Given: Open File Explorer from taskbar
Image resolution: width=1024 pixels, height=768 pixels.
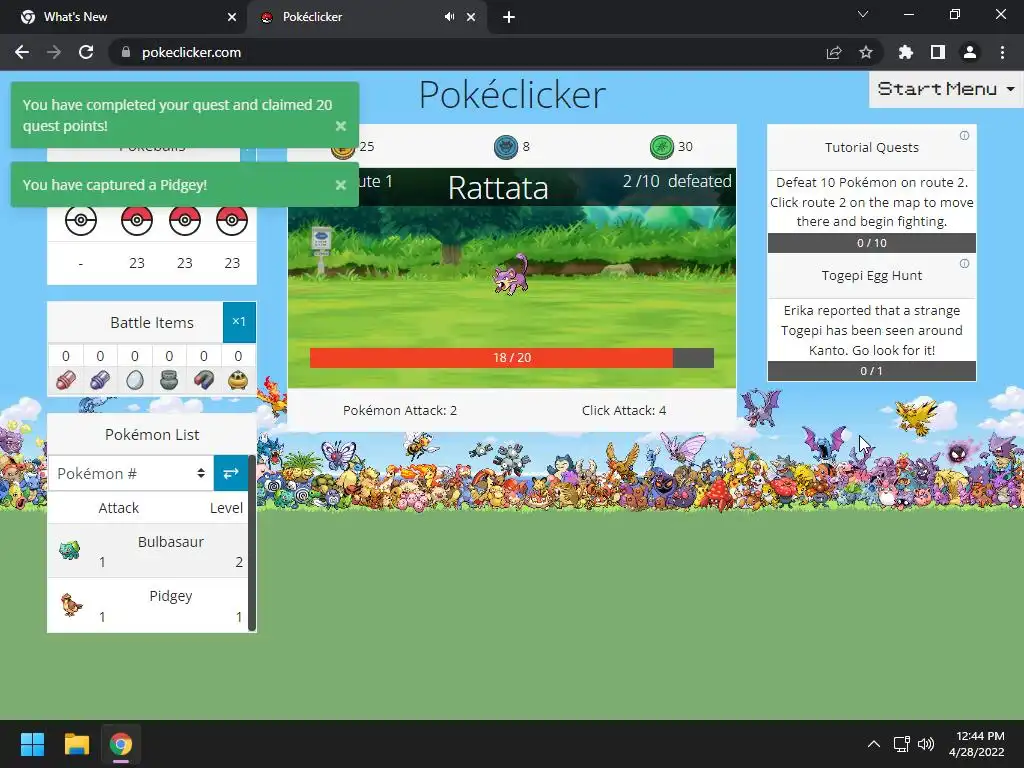Looking at the screenshot, I should click(x=76, y=744).
